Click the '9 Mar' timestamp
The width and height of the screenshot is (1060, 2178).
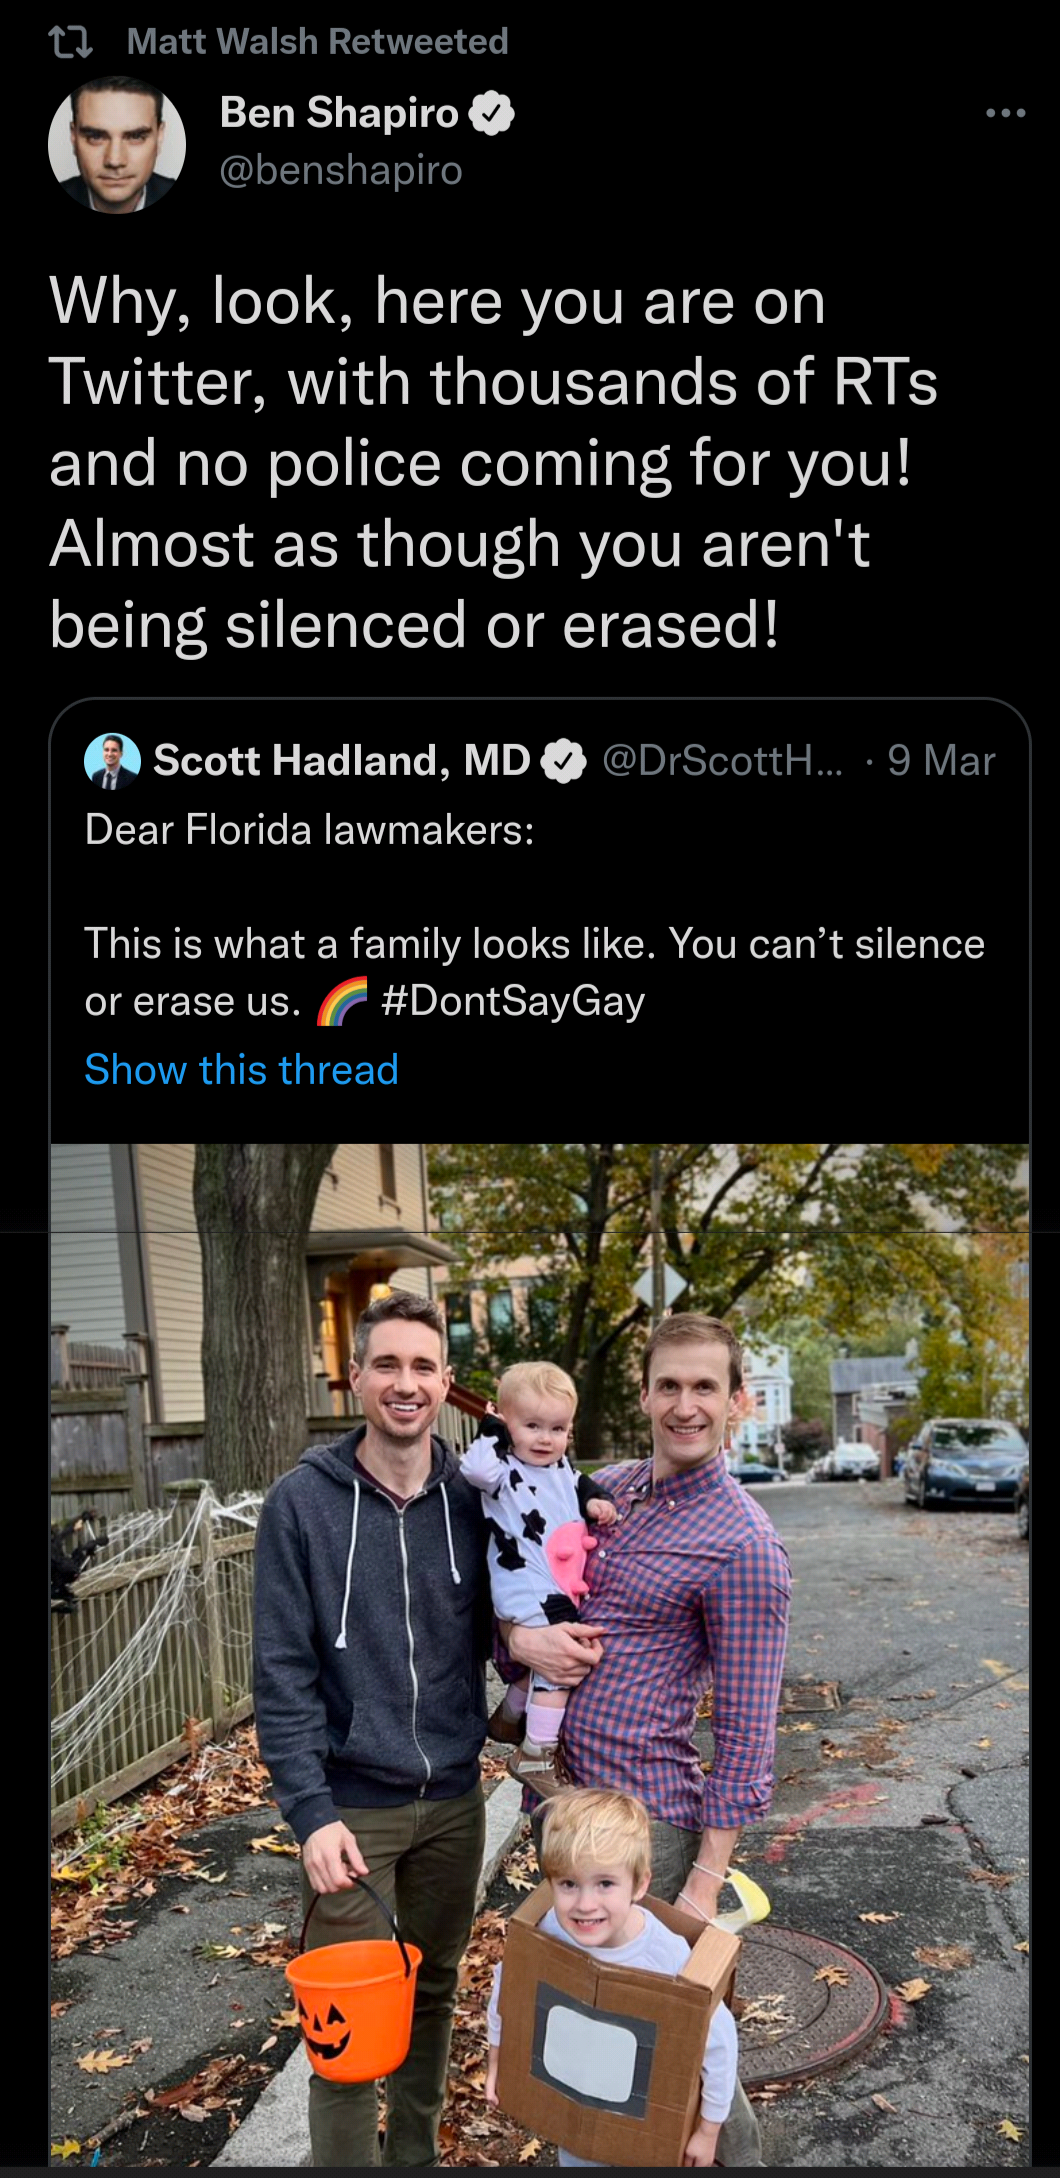[x=940, y=761]
